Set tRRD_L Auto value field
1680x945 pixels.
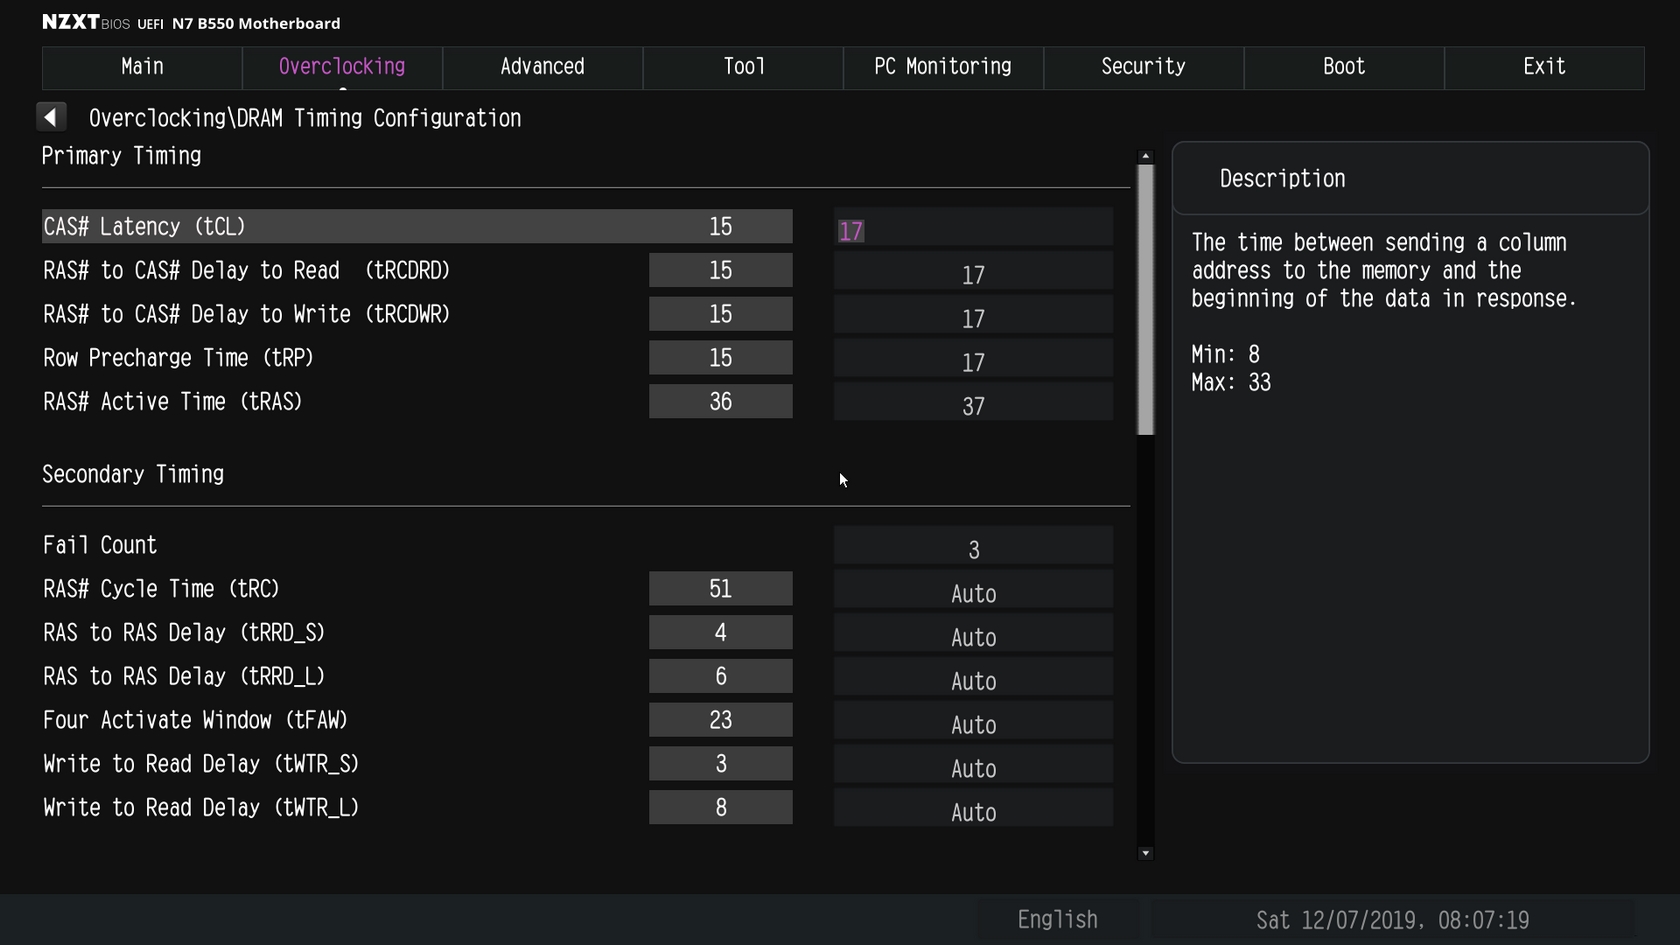point(973,679)
